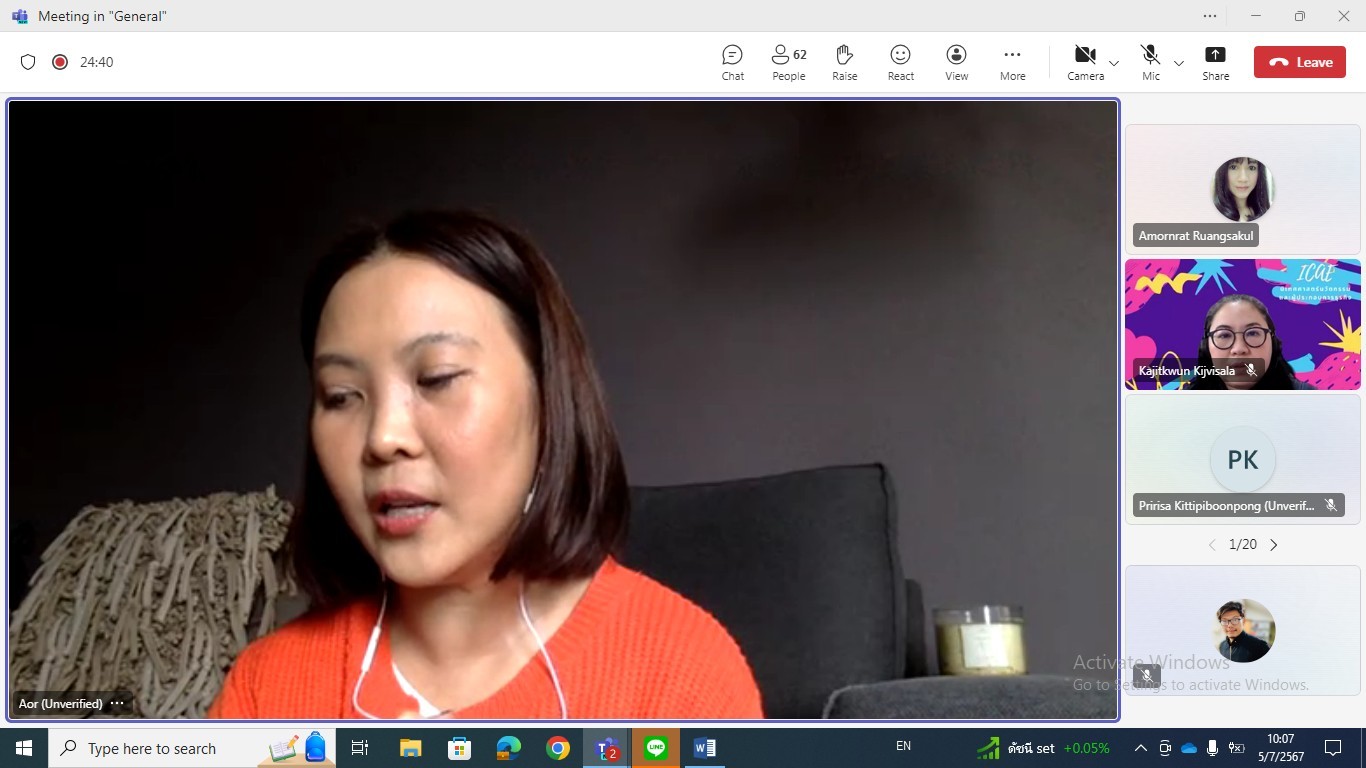Image resolution: width=1366 pixels, height=768 pixels.
Task: Open title bar settings ellipsis menu
Action: coord(1210,16)
